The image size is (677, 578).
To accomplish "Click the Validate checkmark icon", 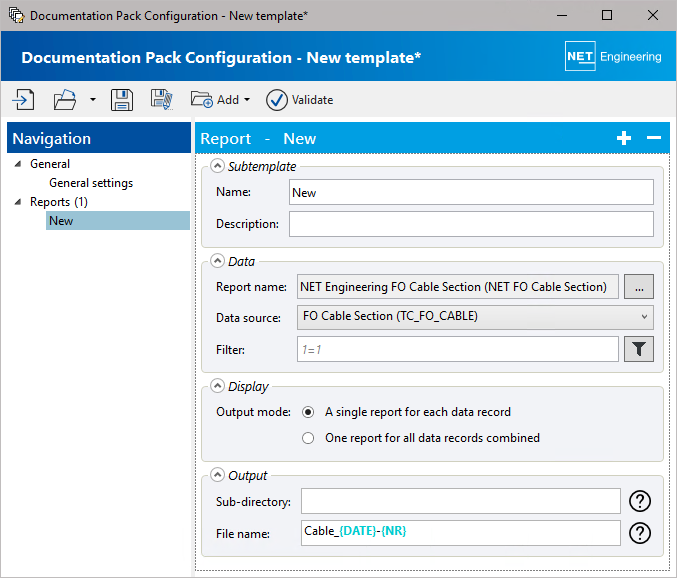I will (277, 100).
